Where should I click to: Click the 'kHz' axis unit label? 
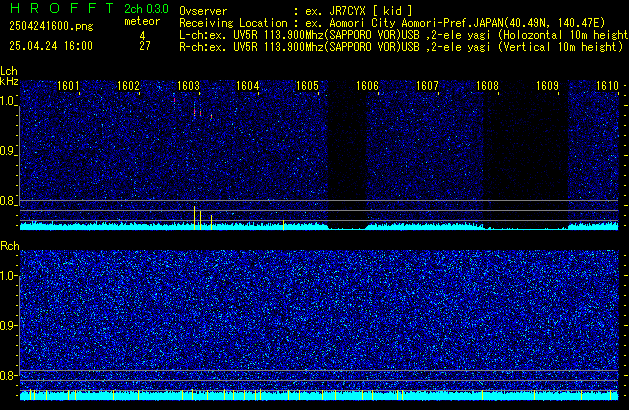pos(9,81)
